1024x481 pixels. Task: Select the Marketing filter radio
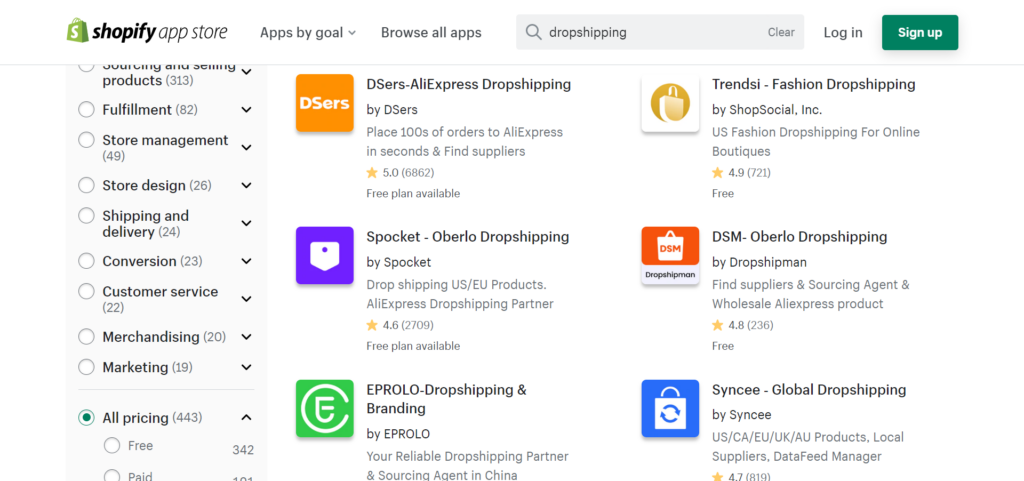[x=86, y=367]
